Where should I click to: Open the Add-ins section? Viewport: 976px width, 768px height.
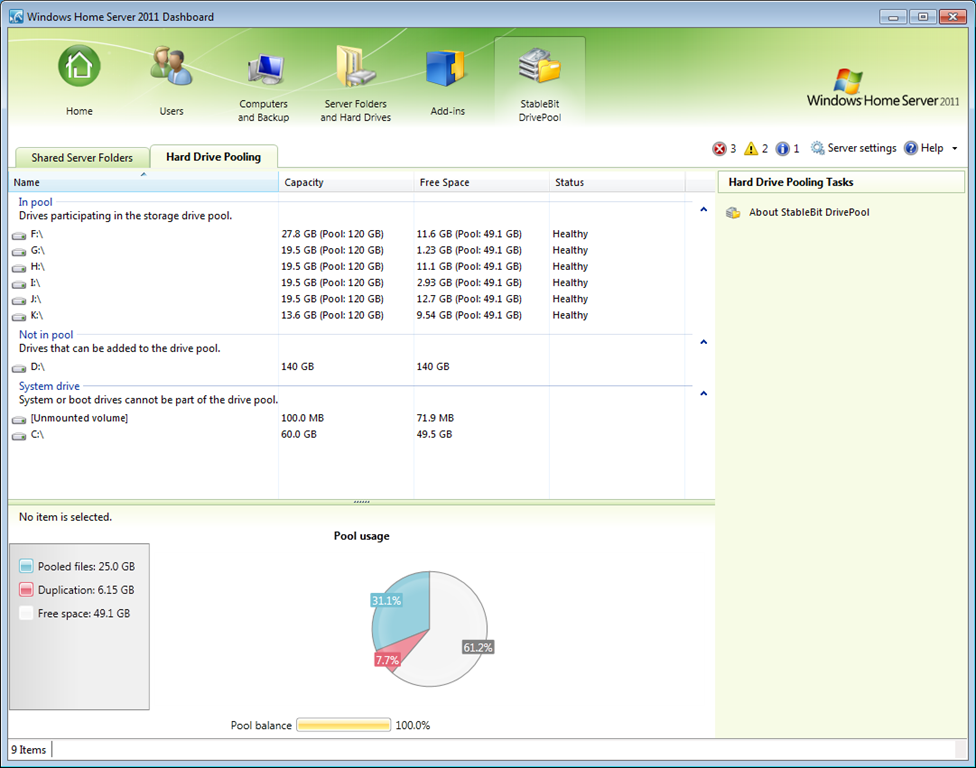click(447, 80)
